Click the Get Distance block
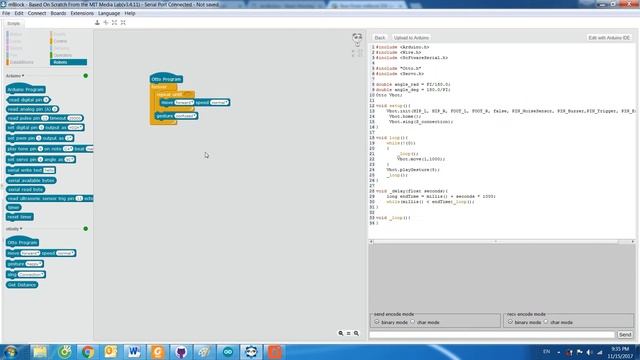This screenshot has height=360, width=640. [22, 285]
